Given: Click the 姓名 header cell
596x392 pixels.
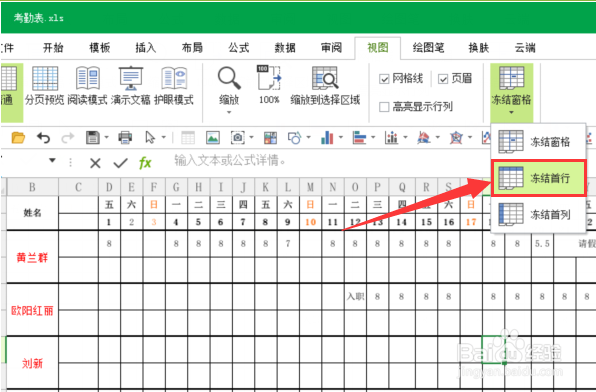Looking at the screenshot, I should [32, 213].
